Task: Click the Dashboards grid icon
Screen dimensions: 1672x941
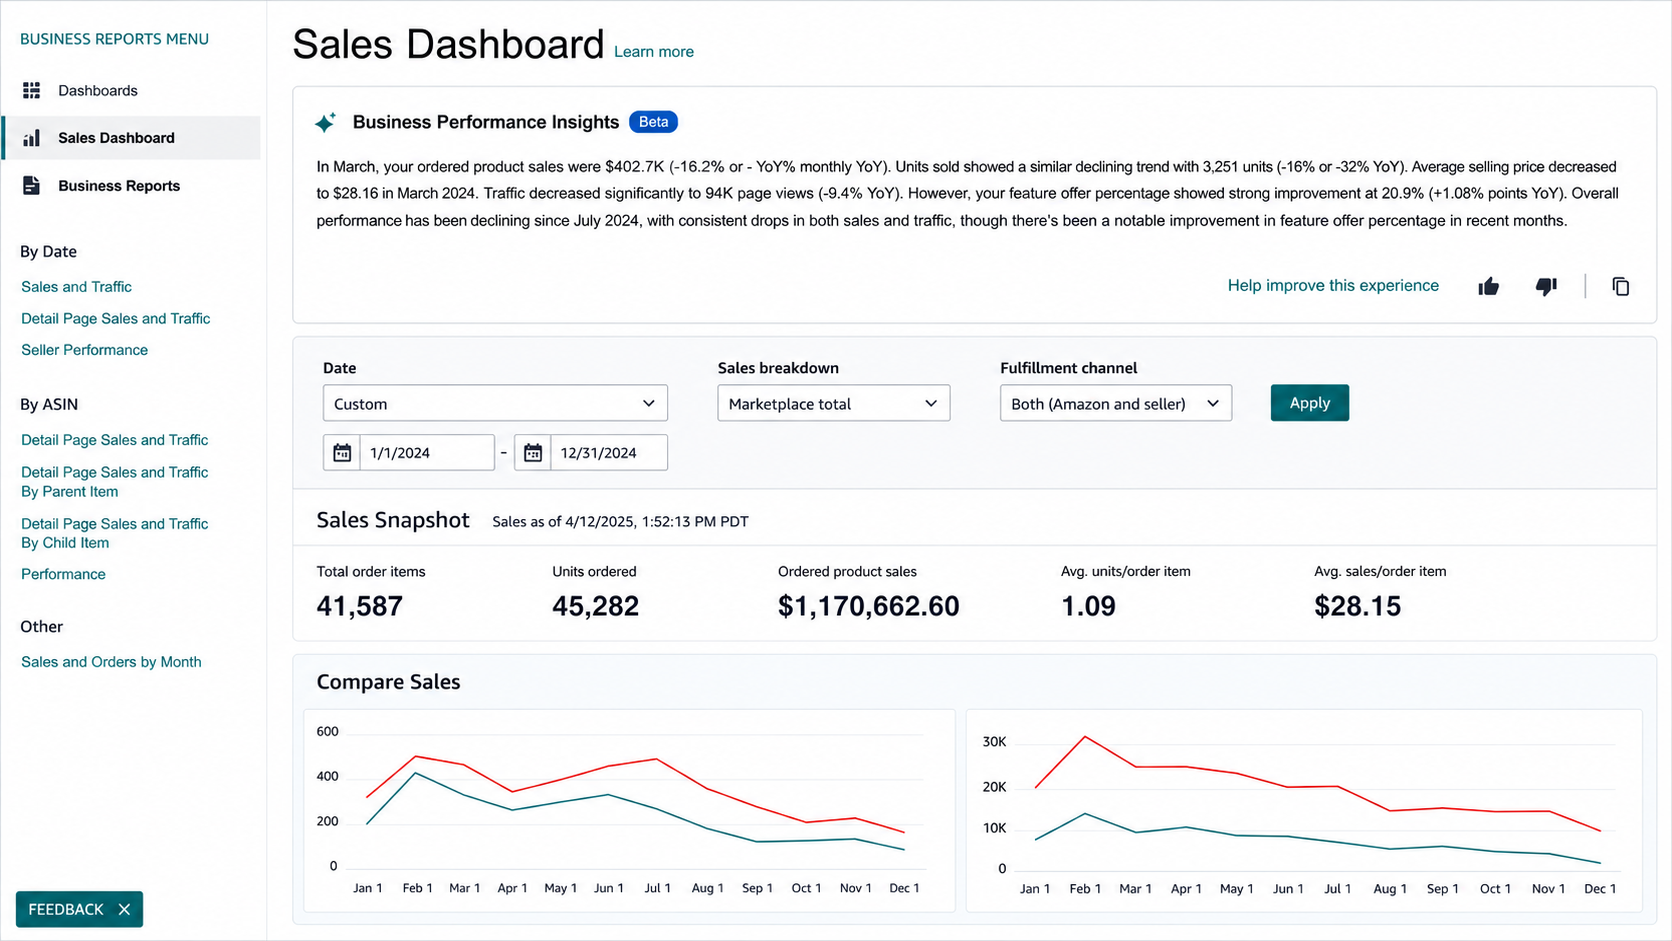Action: pyautogui.click(x=32, y=90)
